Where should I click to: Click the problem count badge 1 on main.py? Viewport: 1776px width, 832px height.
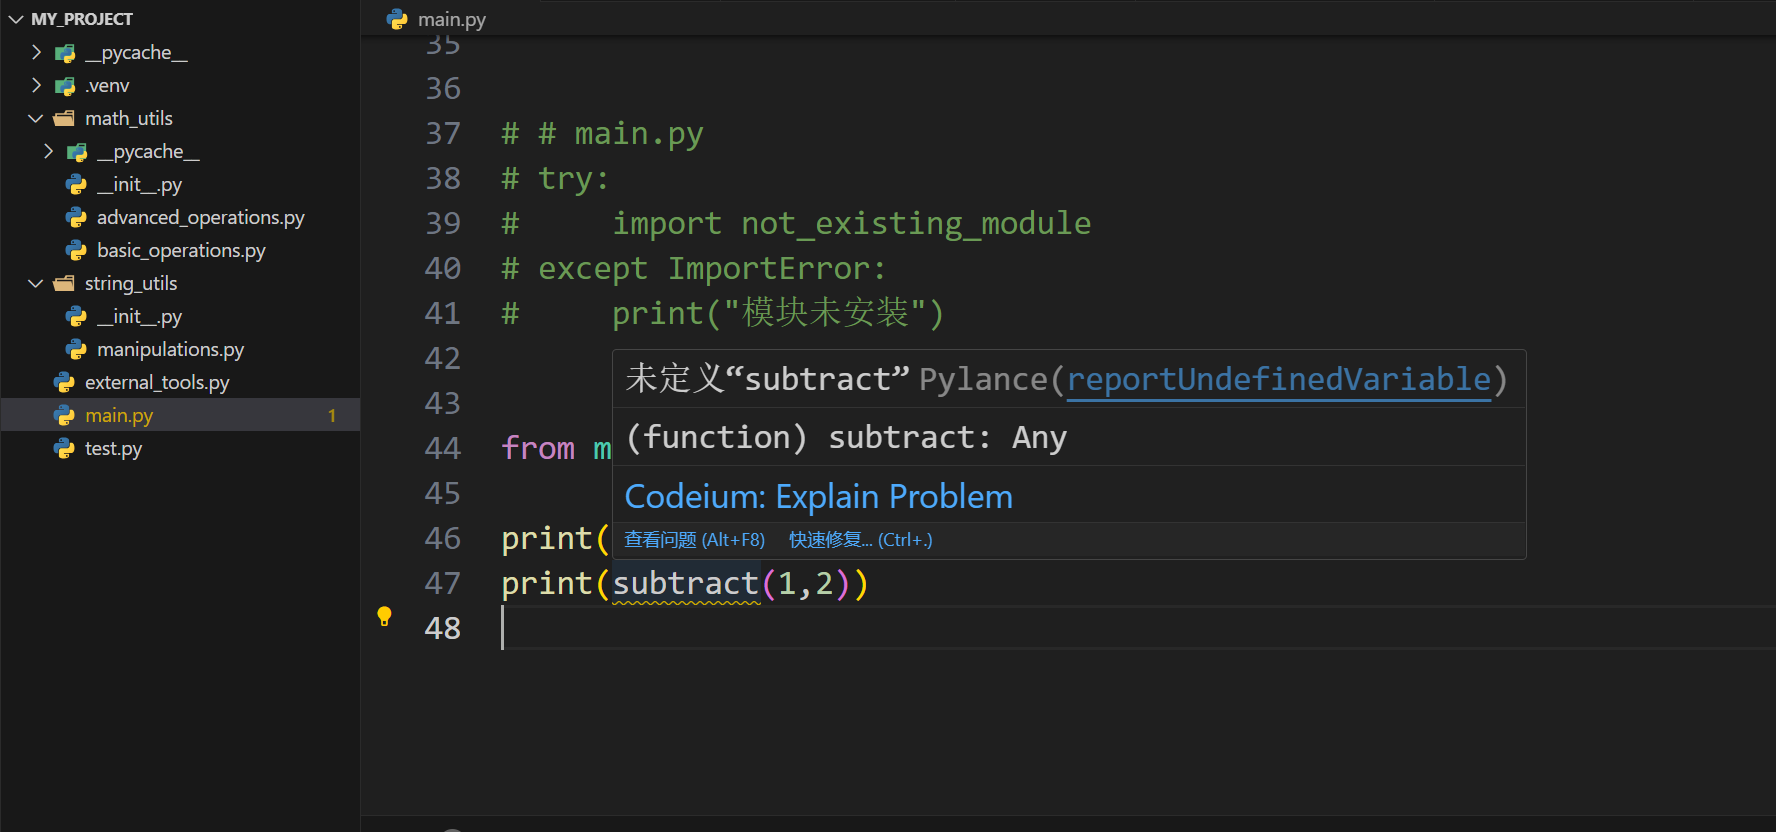(x=332, y=415)
